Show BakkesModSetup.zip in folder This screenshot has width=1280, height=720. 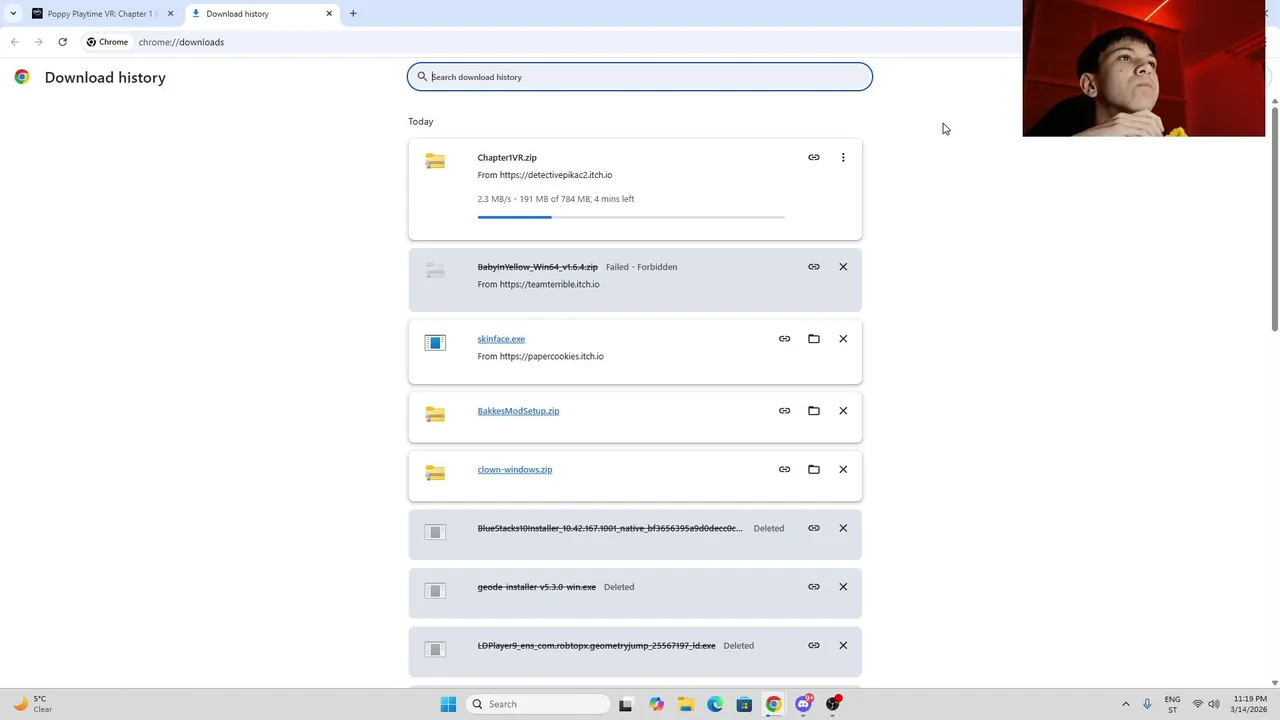814,411
